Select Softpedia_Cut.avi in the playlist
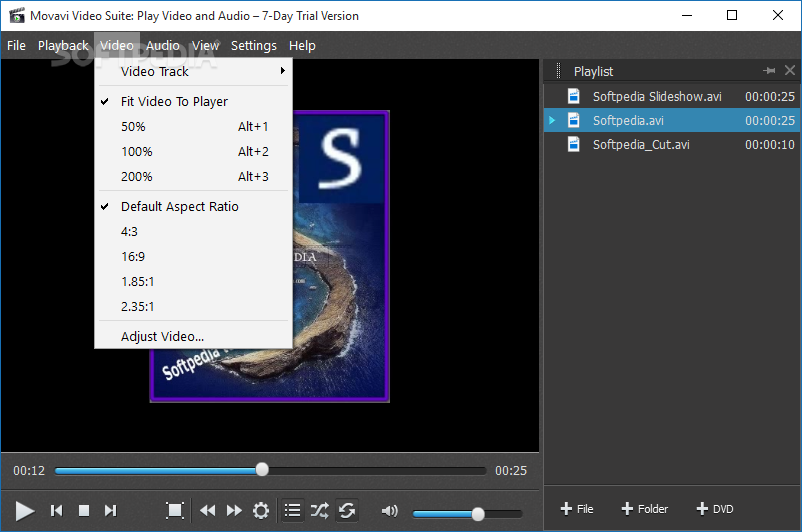 pos(672,144)
